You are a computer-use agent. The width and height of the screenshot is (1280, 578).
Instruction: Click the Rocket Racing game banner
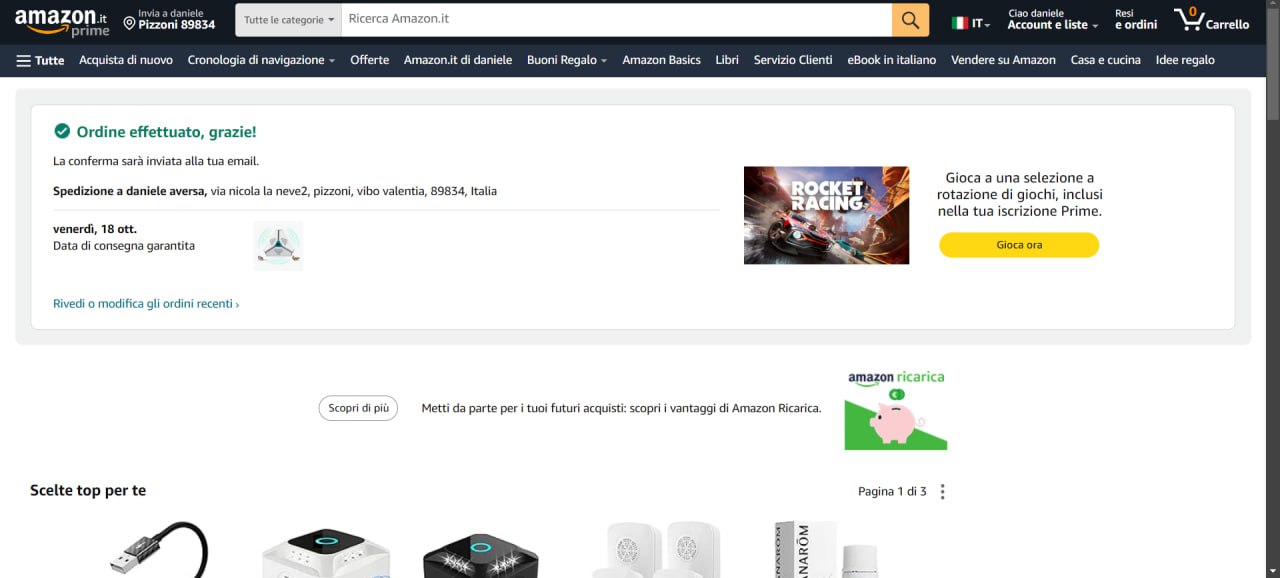(x=826, y=215)
